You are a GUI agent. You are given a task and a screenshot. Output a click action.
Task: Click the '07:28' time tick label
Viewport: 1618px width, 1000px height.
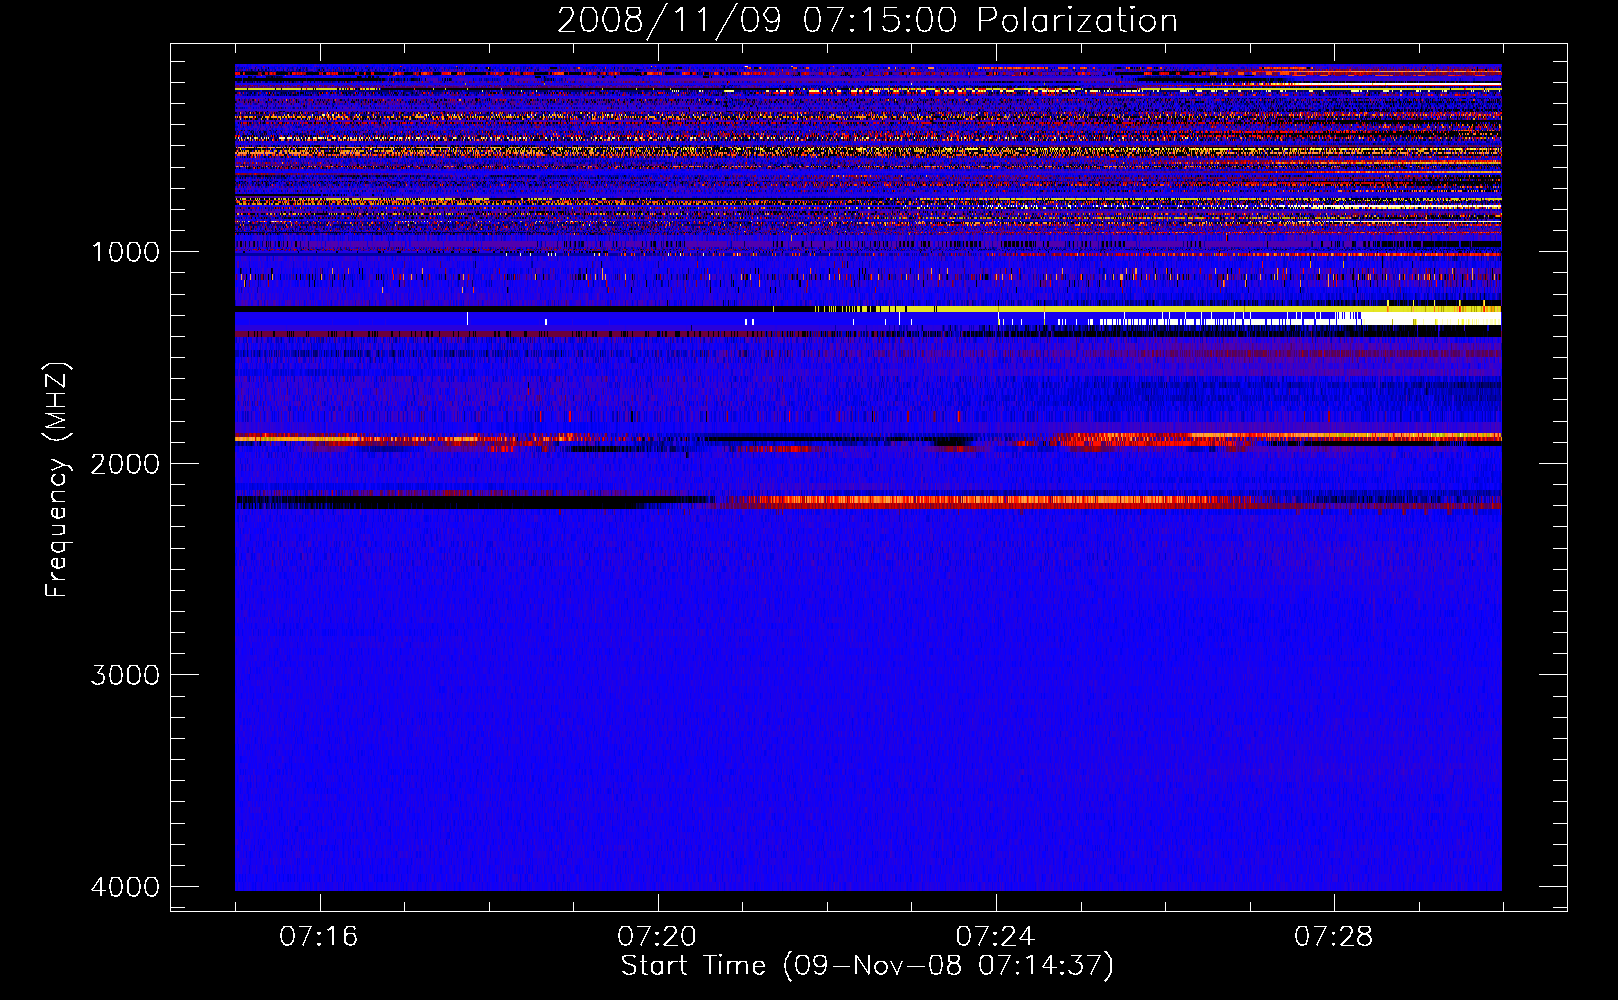[1334, 936]
